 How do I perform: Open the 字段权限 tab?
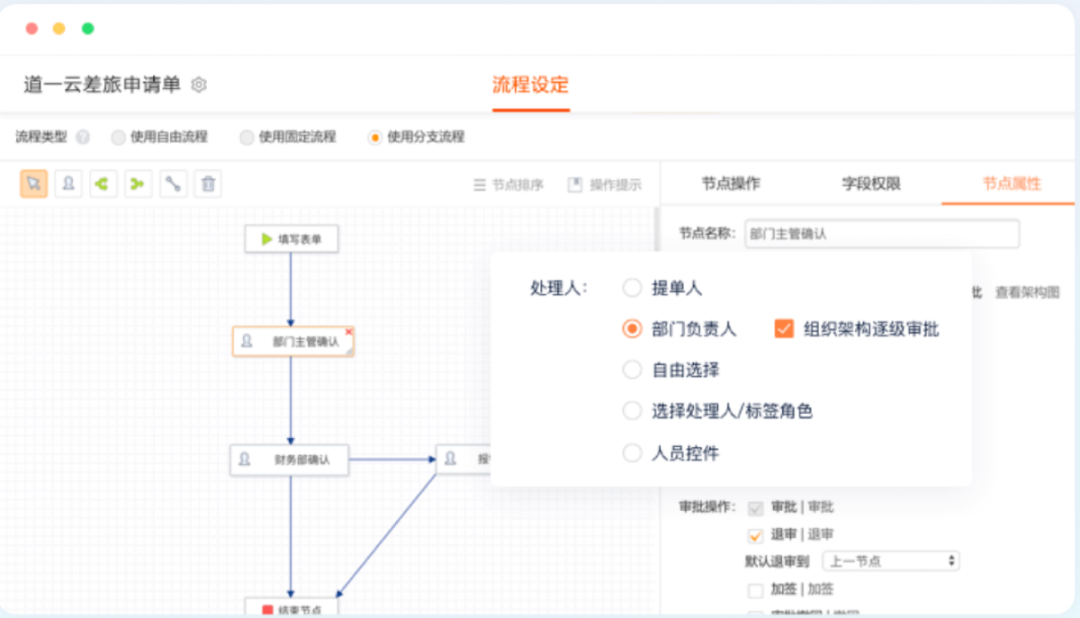(x=871, y=184)
